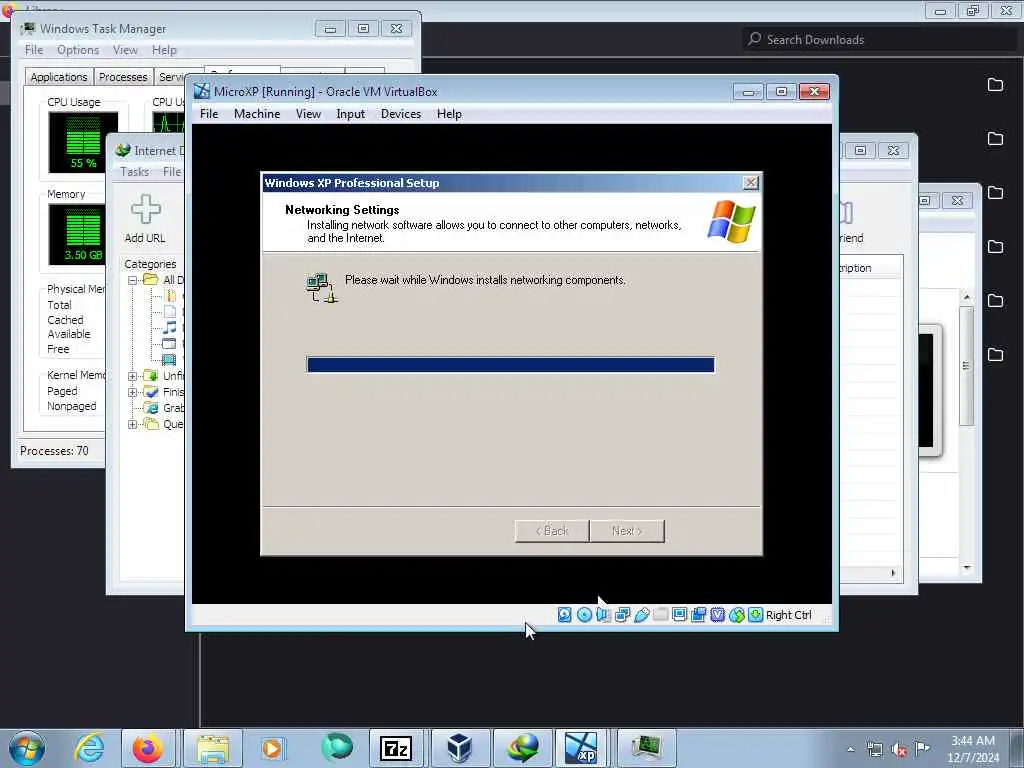Click the display monitor icon in VirtualBox status bar
1024x768 pixels.
(x=679, y=615)
